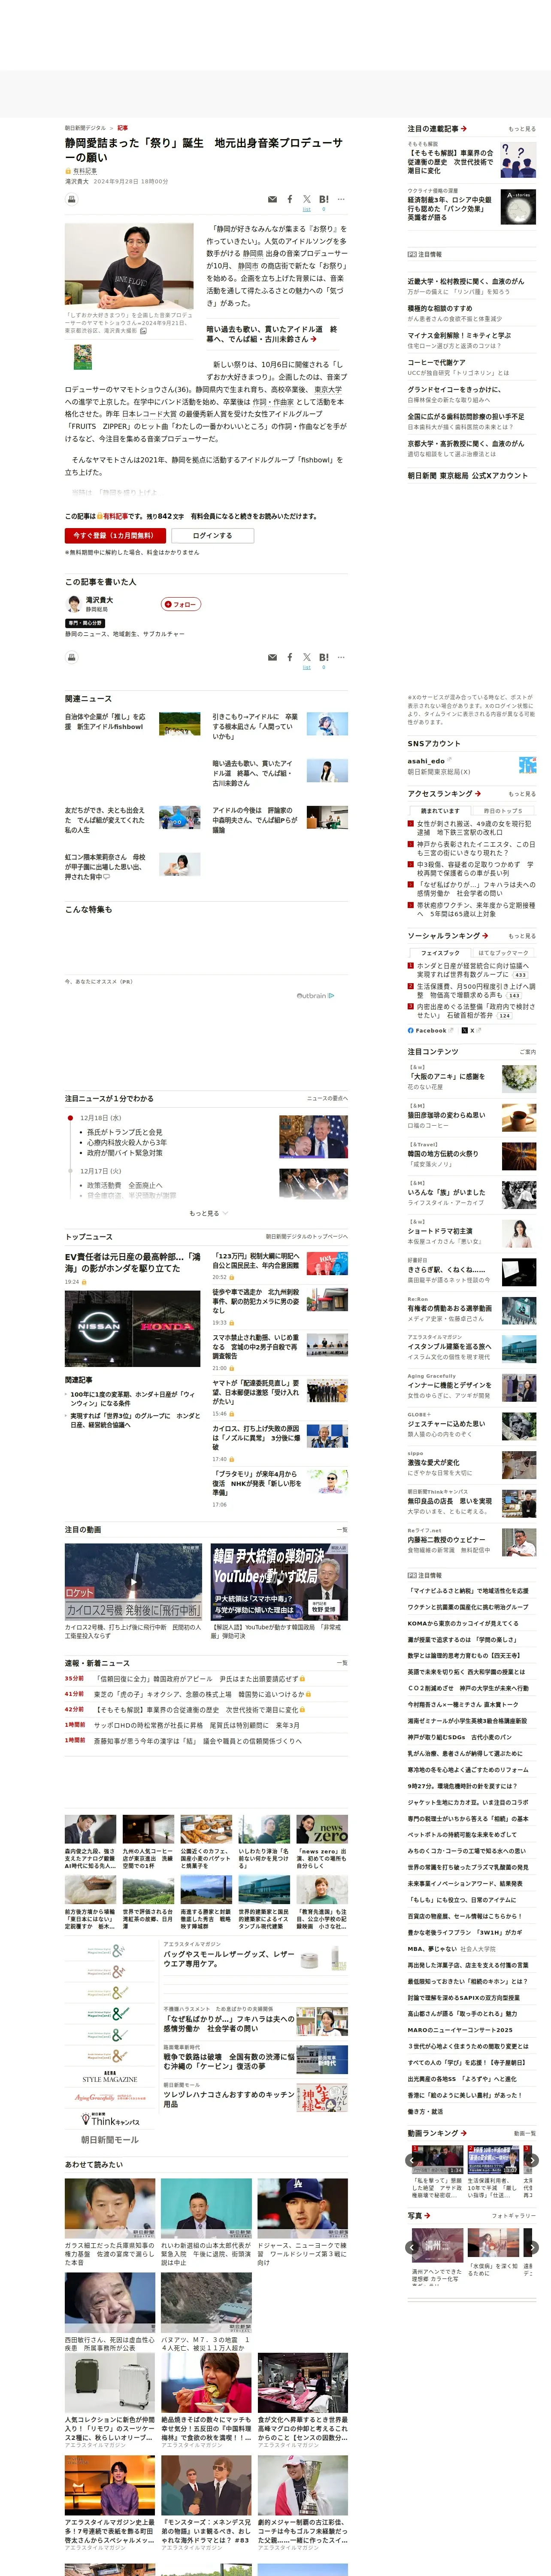Open もっと見る beside 注目の連載記事

tap(522, 129)
